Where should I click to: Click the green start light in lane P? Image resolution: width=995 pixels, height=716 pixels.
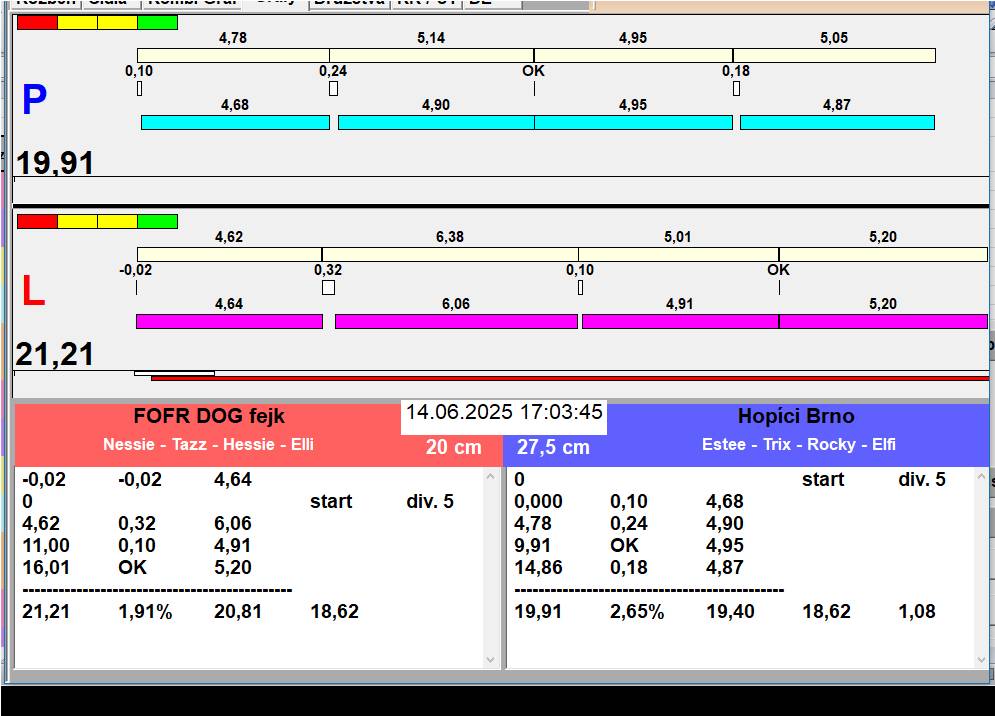click(x=157, y=22)
